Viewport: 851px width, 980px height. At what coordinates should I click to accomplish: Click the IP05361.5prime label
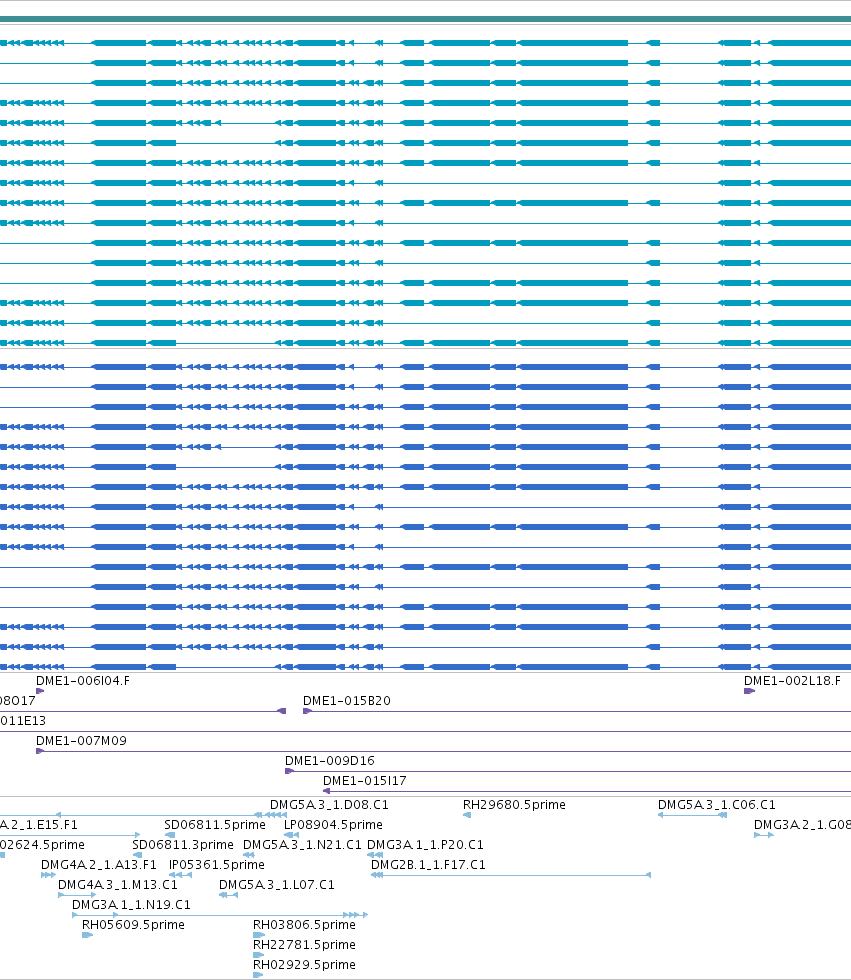[216, 864]
